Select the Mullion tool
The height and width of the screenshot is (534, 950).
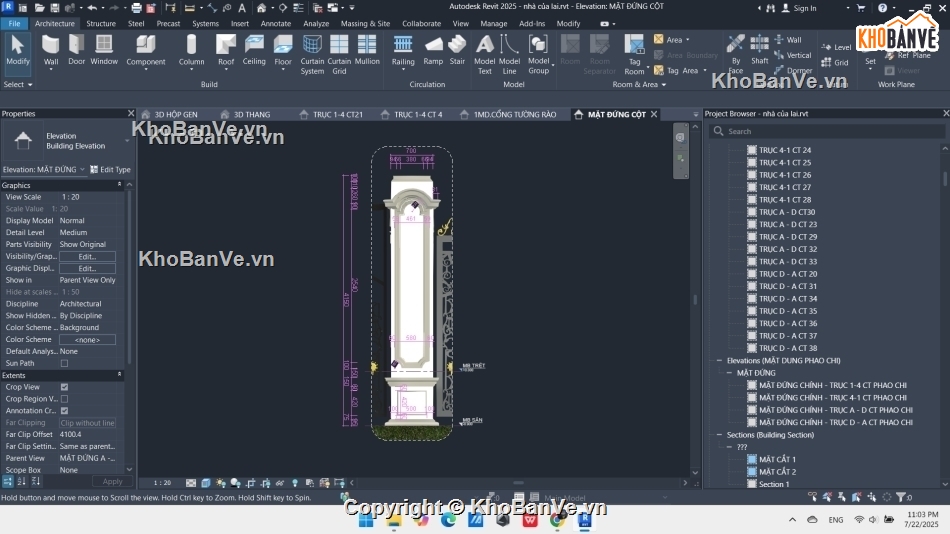[x=367, y=50]
